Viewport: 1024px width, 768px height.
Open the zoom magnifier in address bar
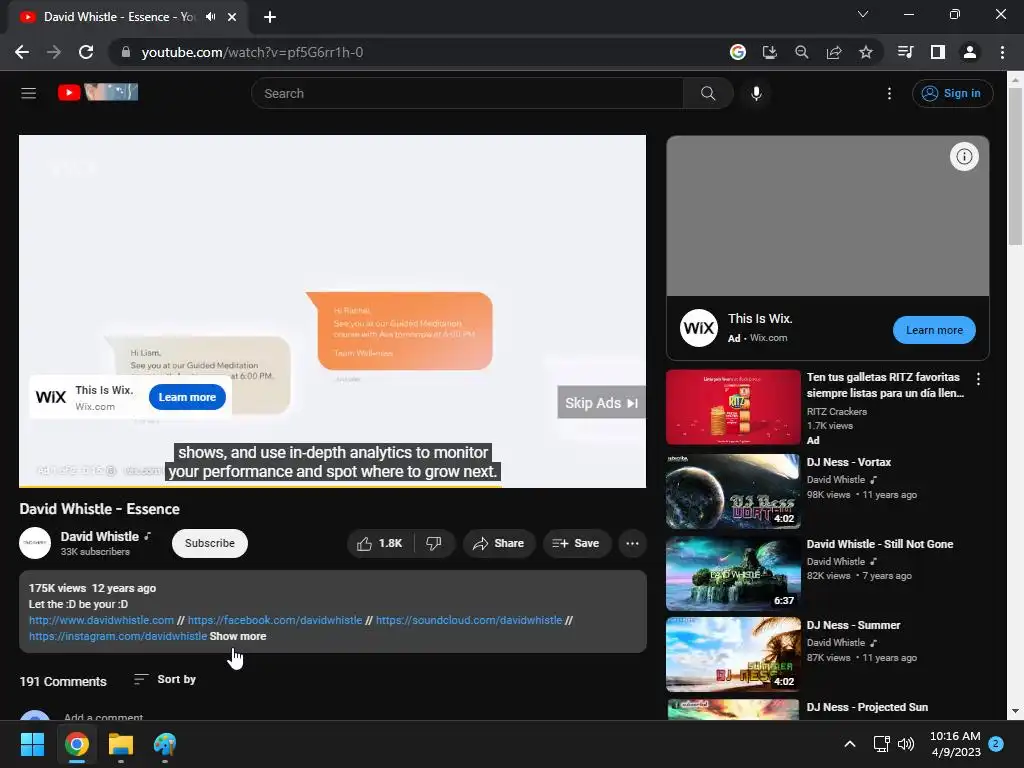pyautogui.click(x=801, y=52)
